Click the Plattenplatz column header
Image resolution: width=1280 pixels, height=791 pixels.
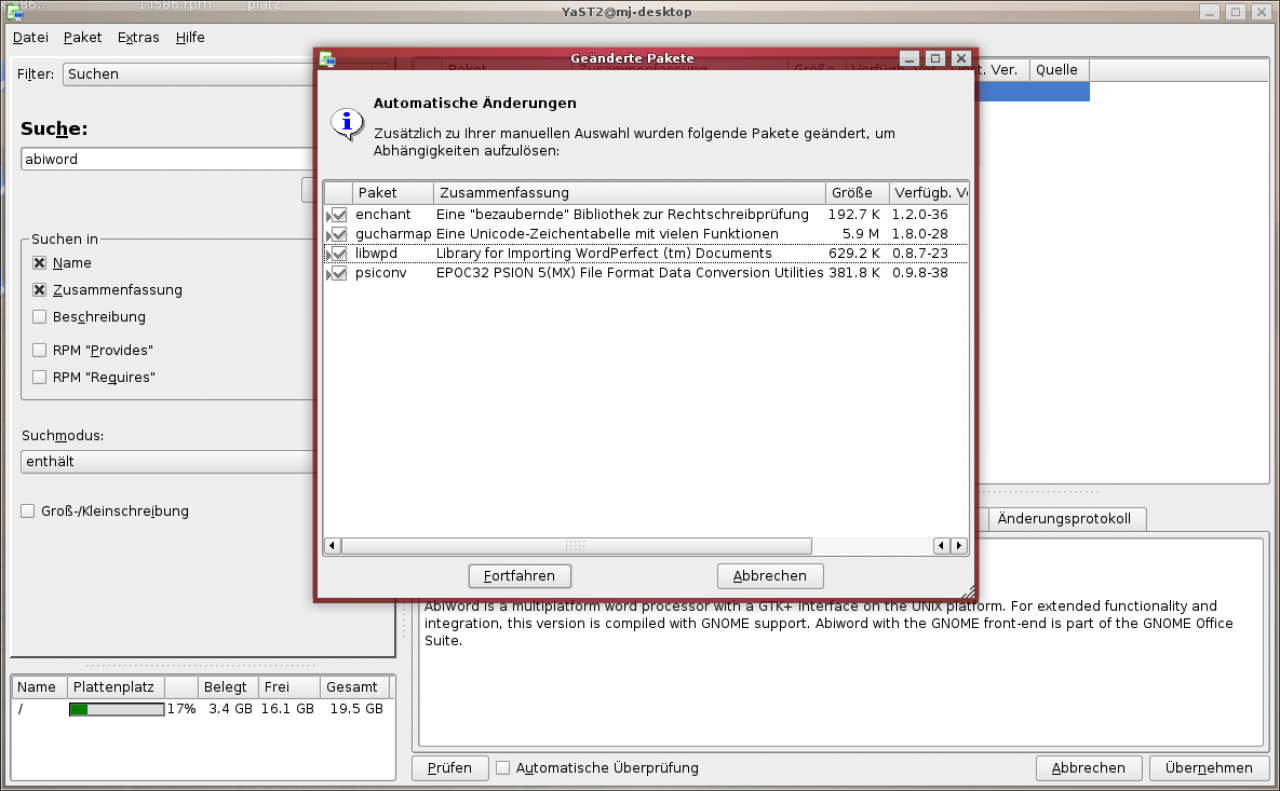pos(116,687)
